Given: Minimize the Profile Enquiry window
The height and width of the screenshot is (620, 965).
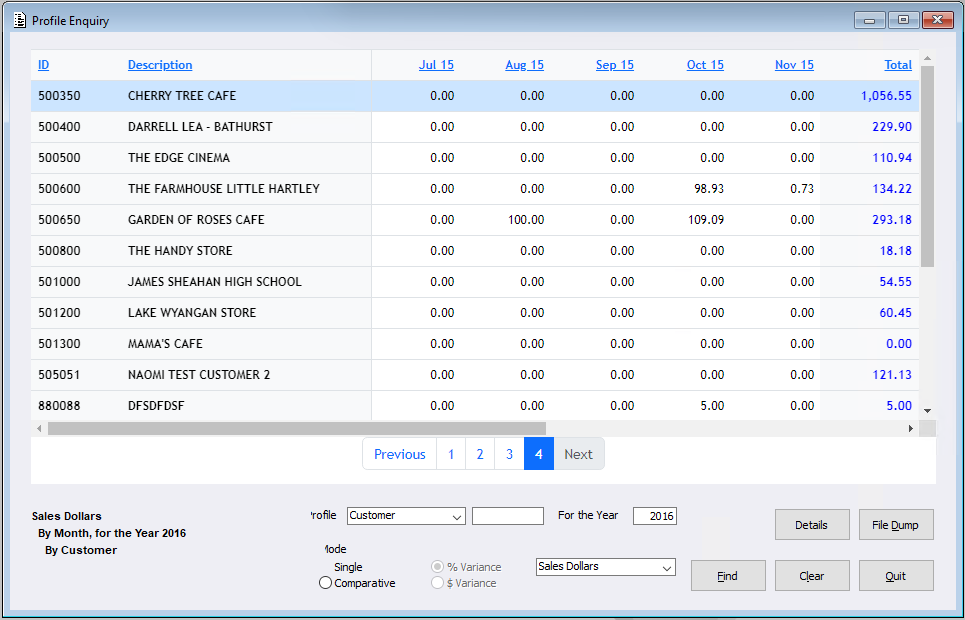Looking at the screenshot, I should 870,20.
